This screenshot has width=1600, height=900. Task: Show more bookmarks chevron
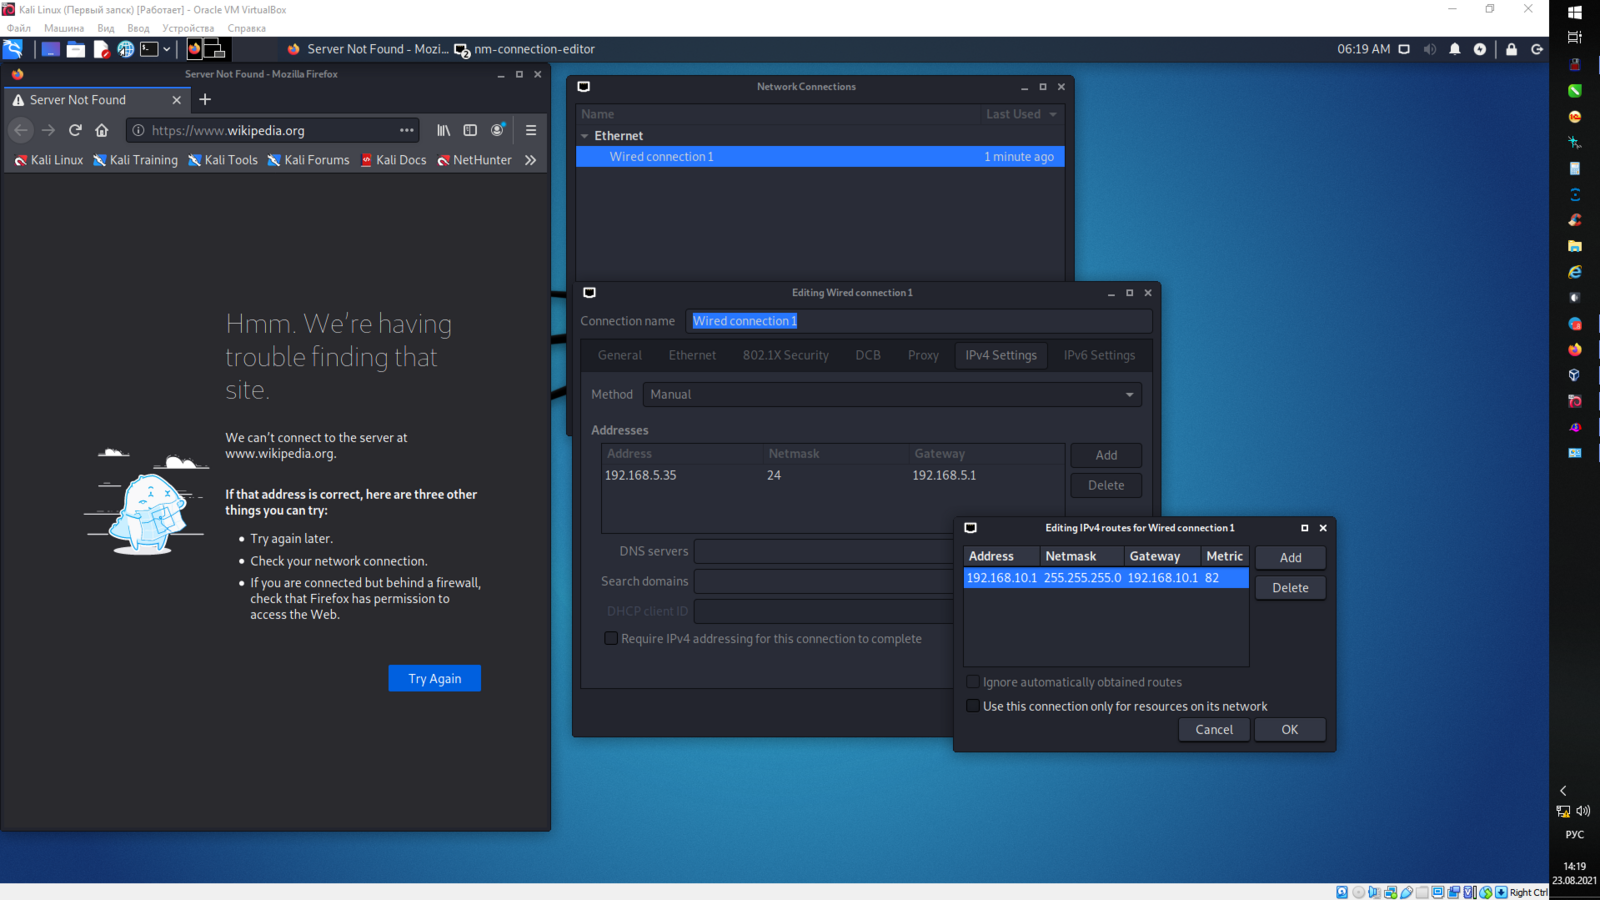pos(531,160)
